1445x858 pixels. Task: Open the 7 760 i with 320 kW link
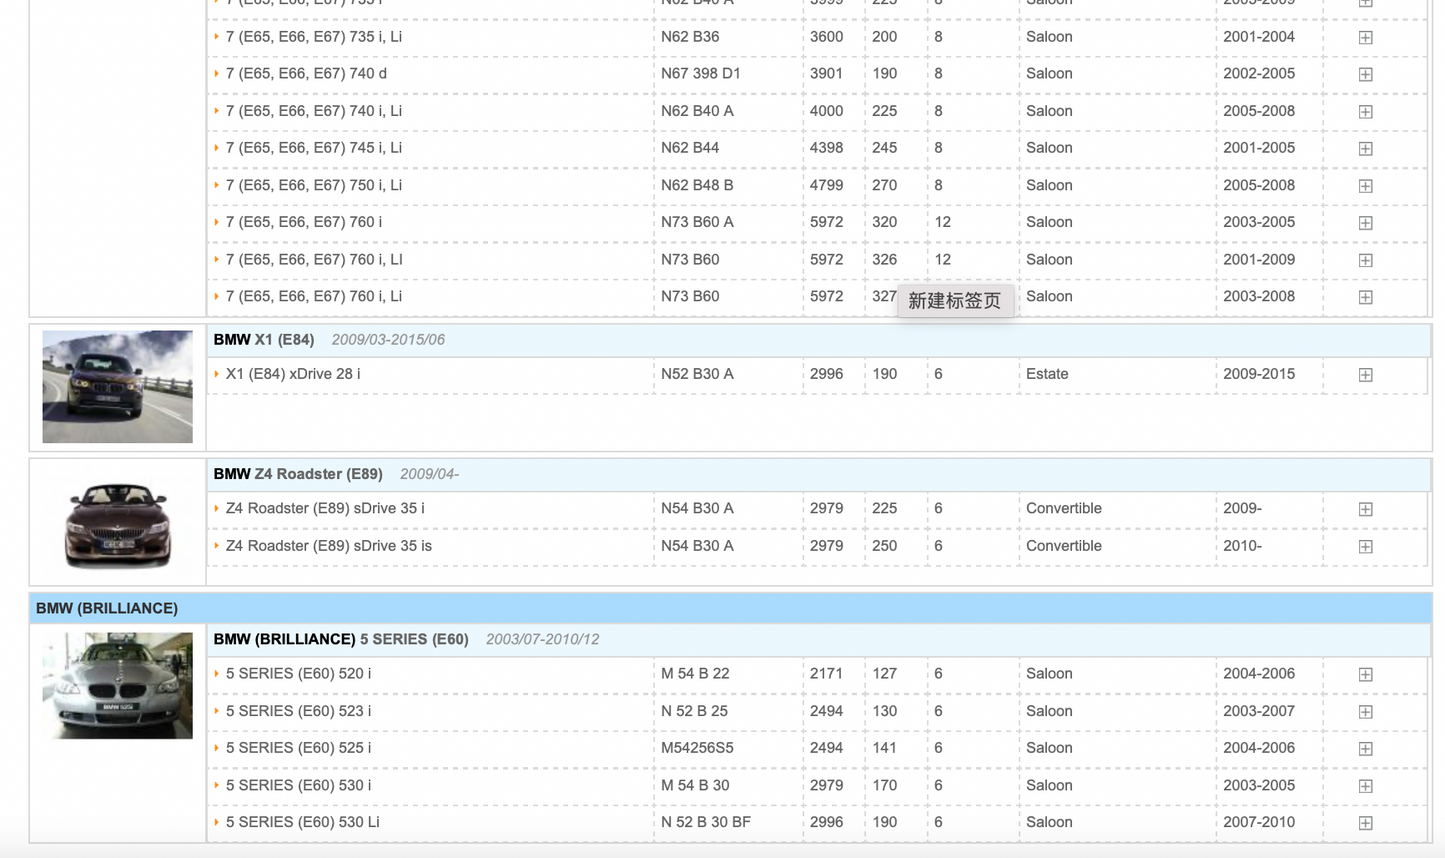[304, 222]
